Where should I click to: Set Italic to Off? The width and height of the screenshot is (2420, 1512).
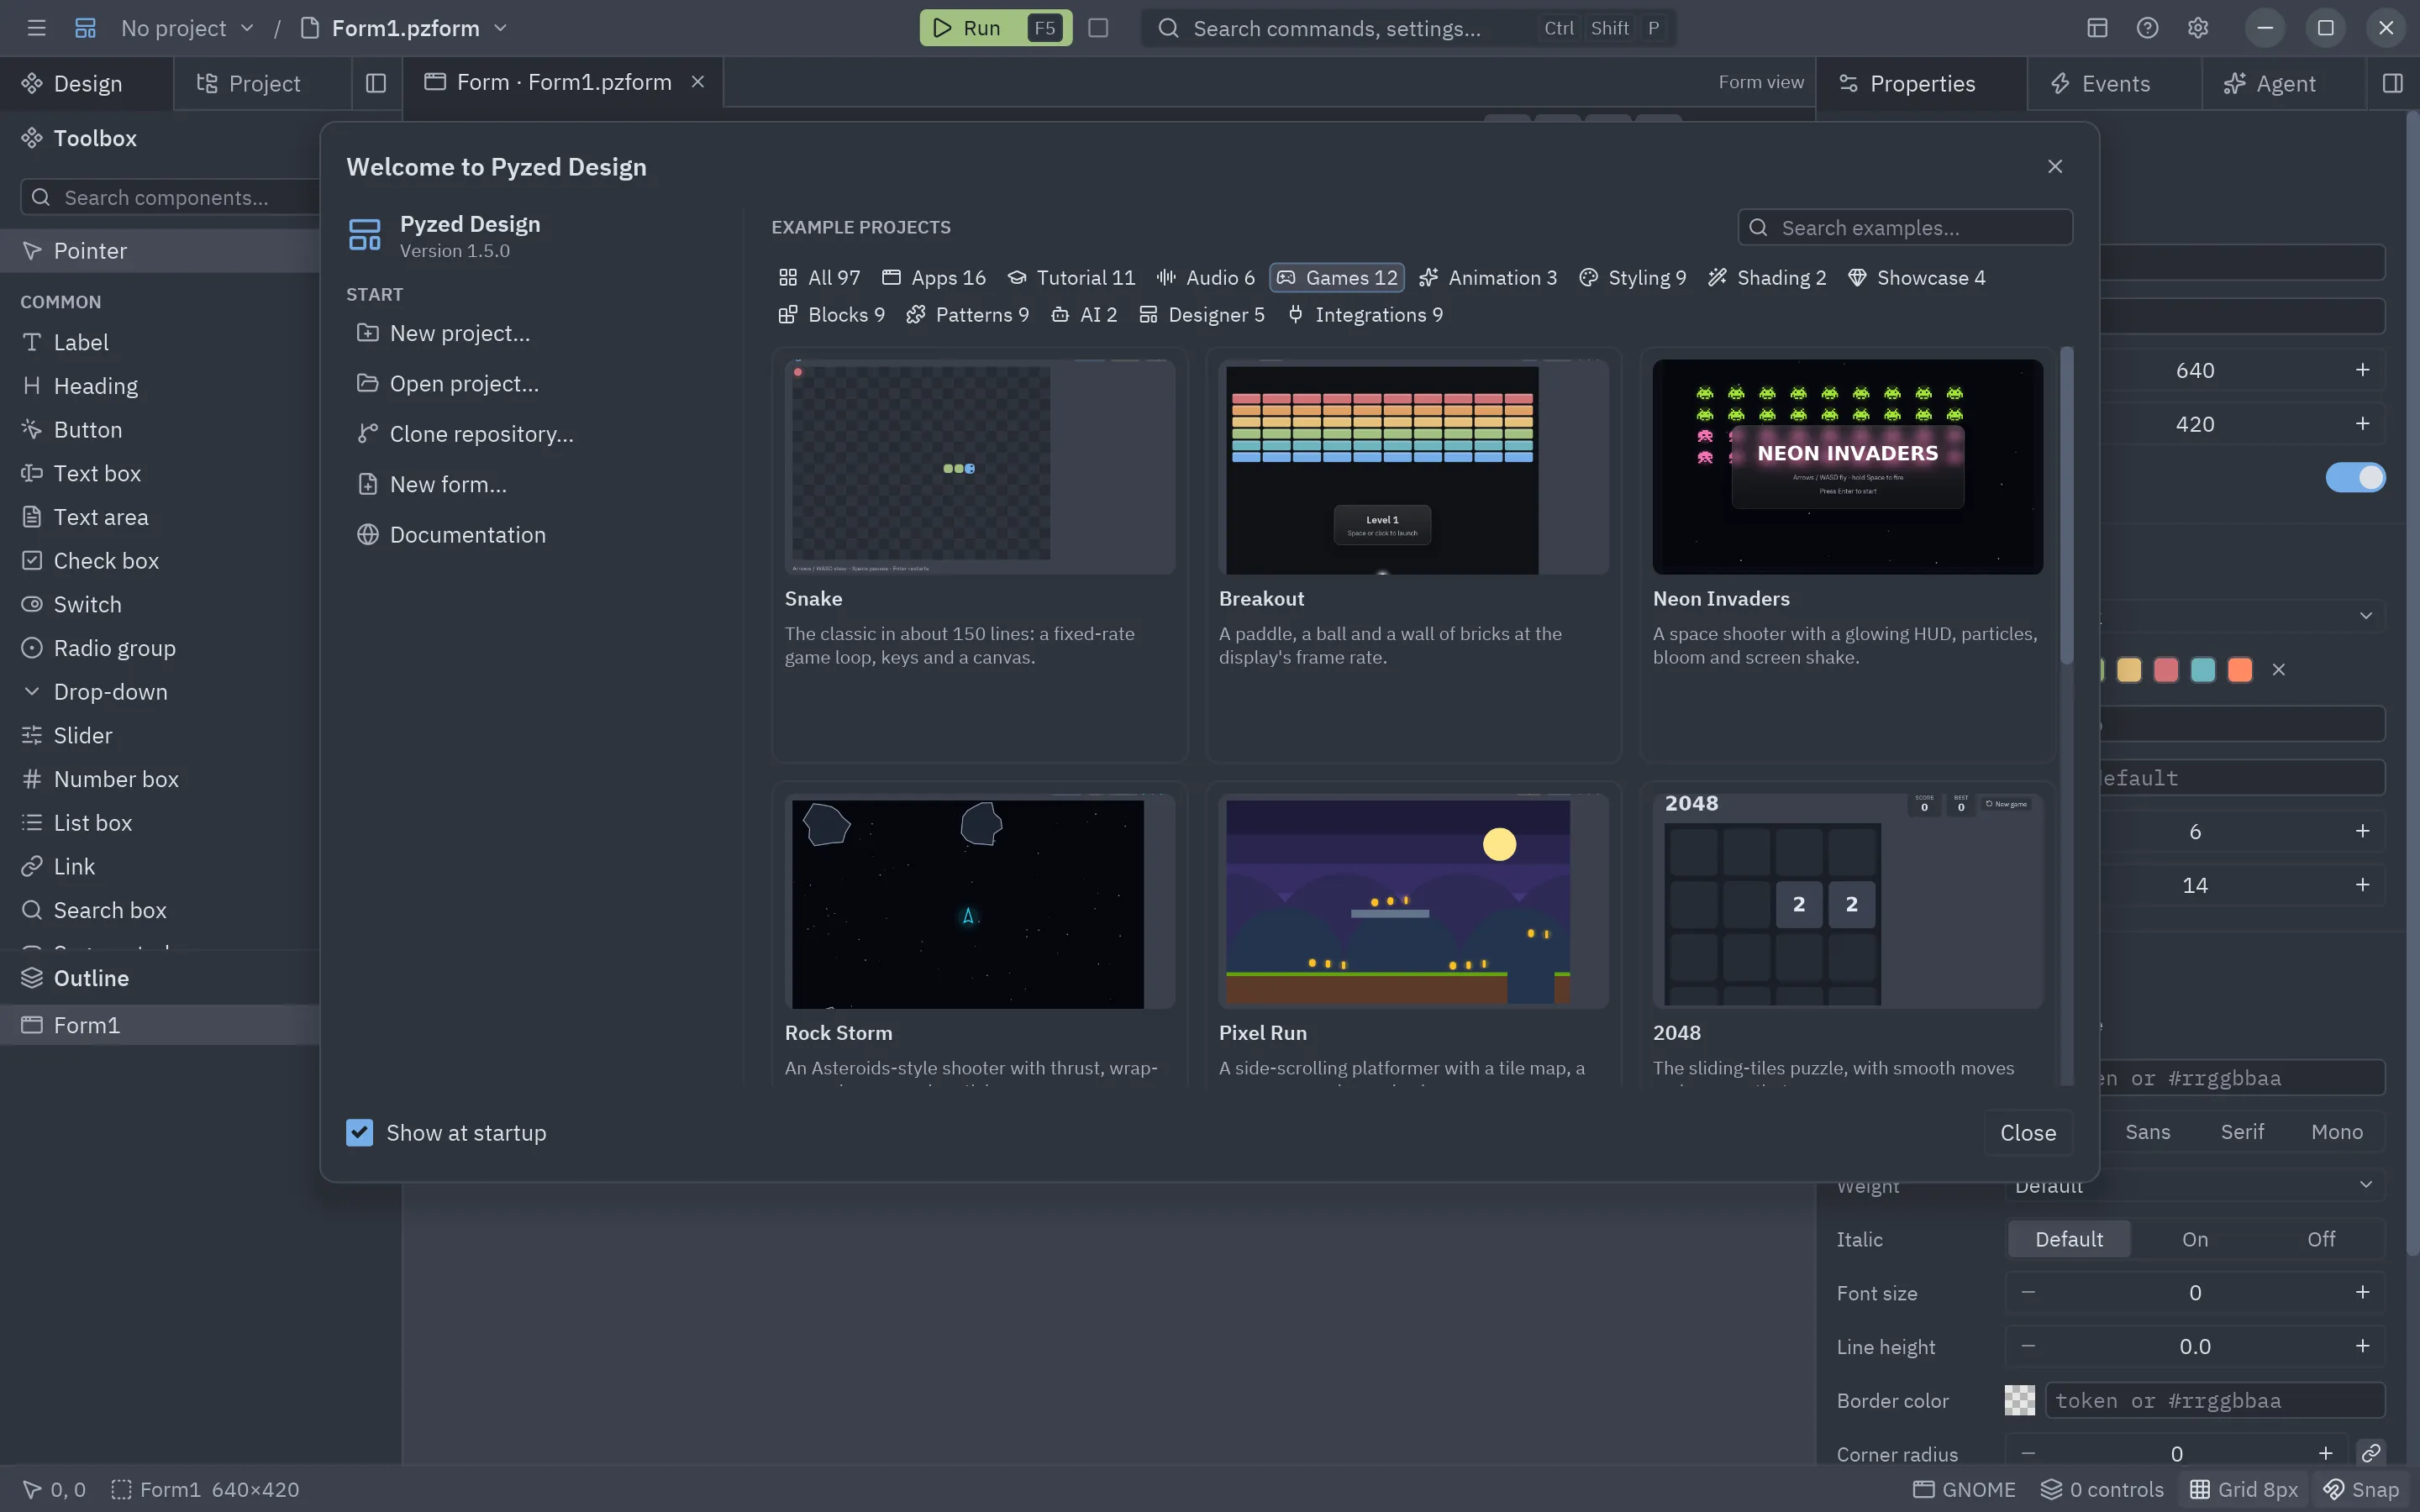point(2321,1239)
